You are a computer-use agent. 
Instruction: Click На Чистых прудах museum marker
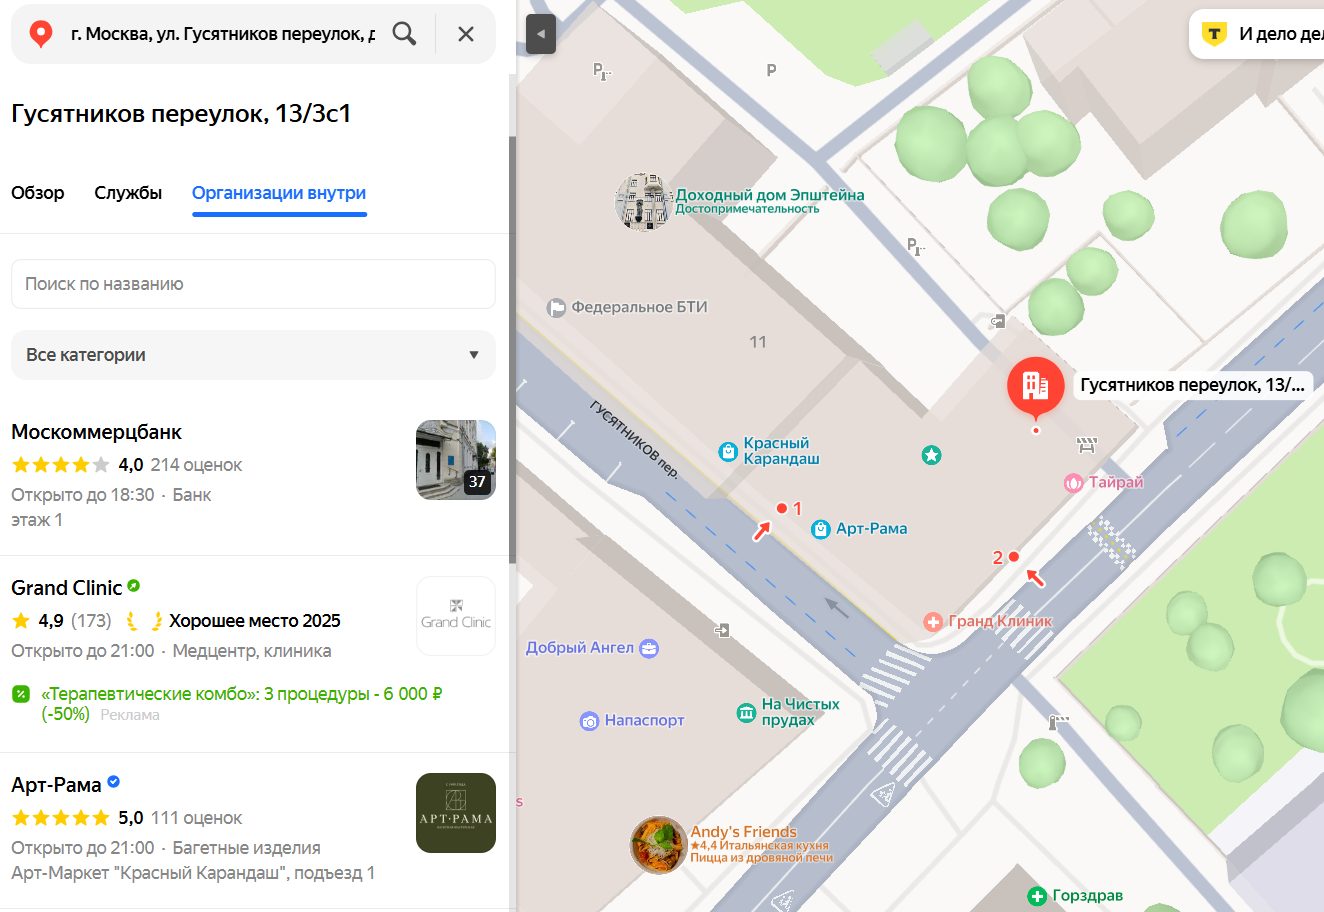tap(746, 712)
